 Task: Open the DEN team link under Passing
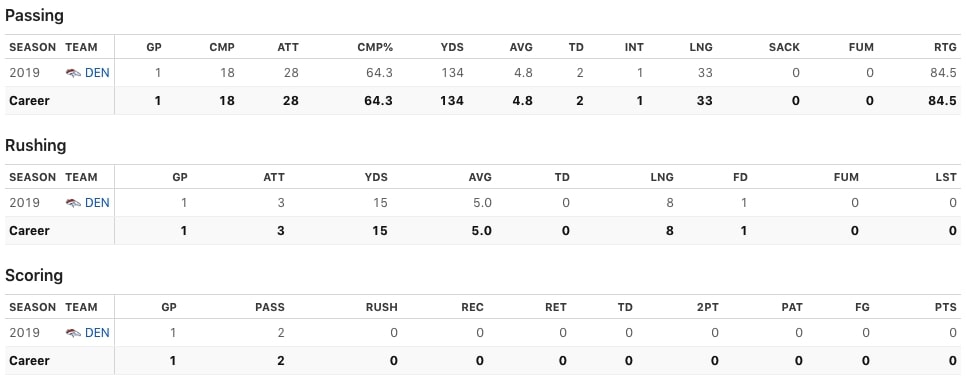click(x=97, y=73)
